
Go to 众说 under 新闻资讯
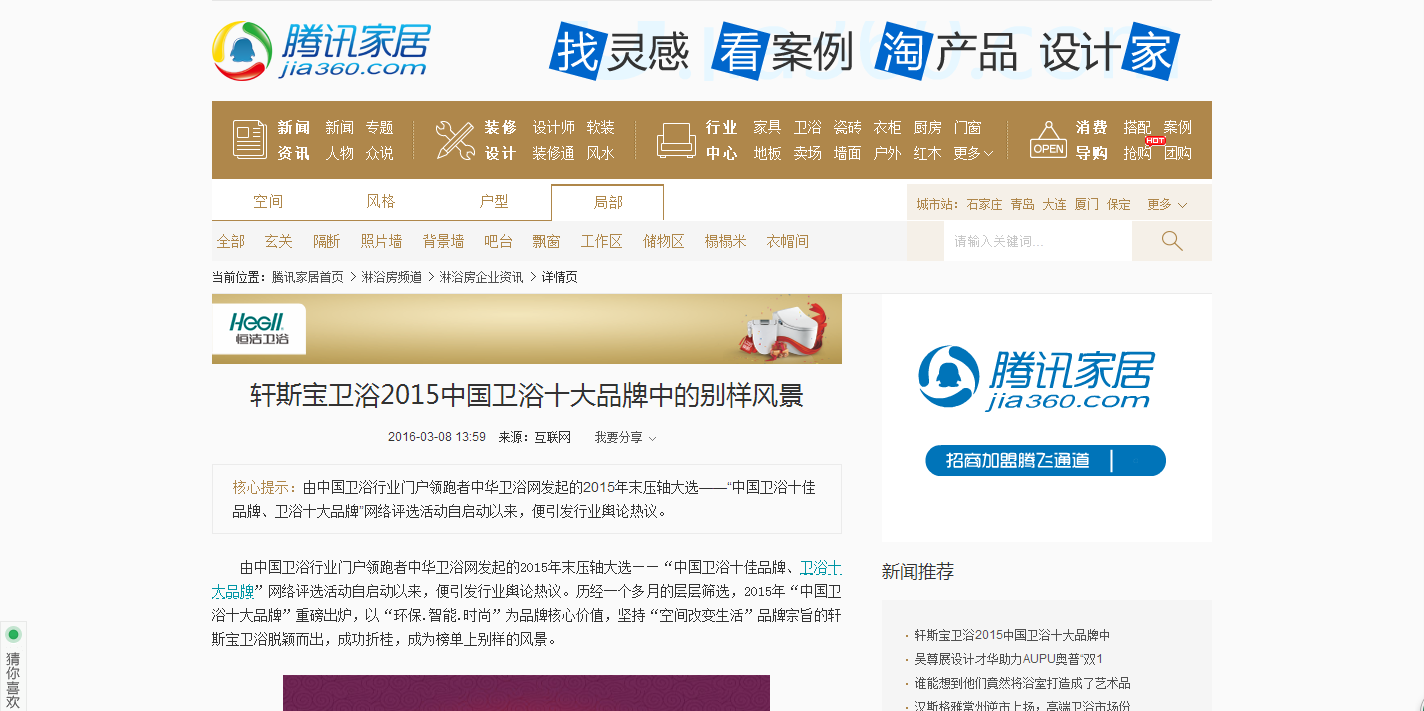(x=379, y=153)
